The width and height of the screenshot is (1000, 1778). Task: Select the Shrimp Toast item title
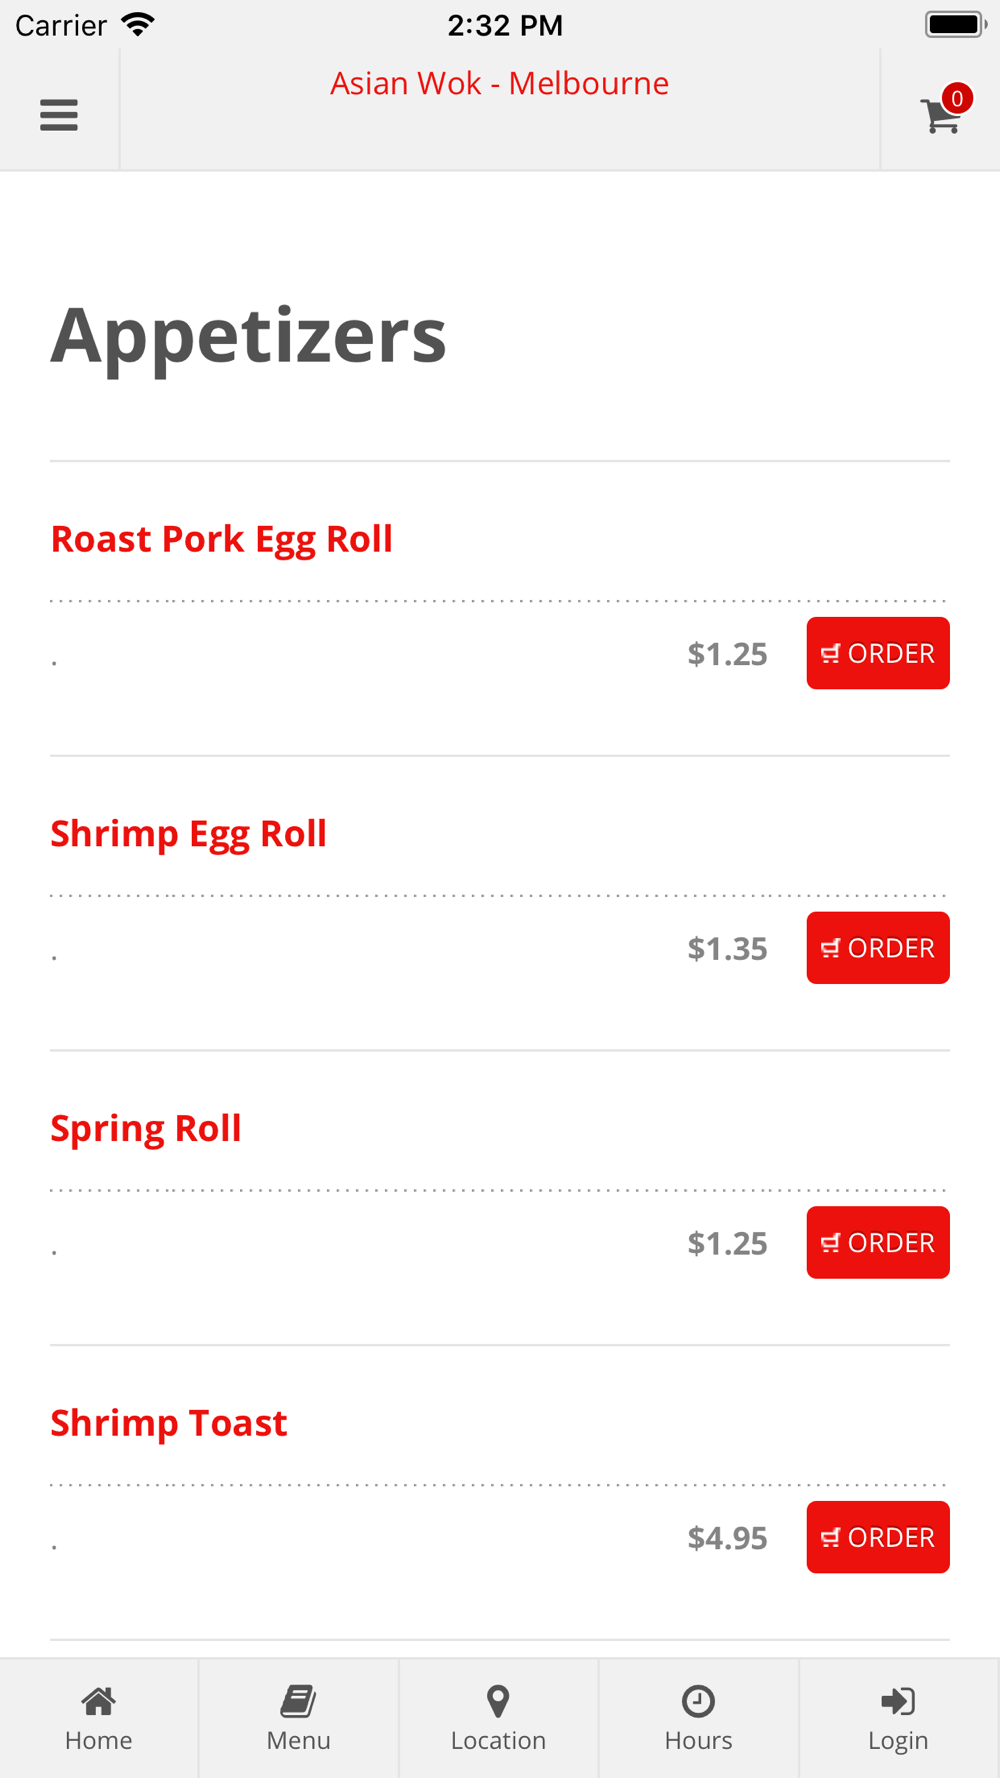click(169, 1423)
